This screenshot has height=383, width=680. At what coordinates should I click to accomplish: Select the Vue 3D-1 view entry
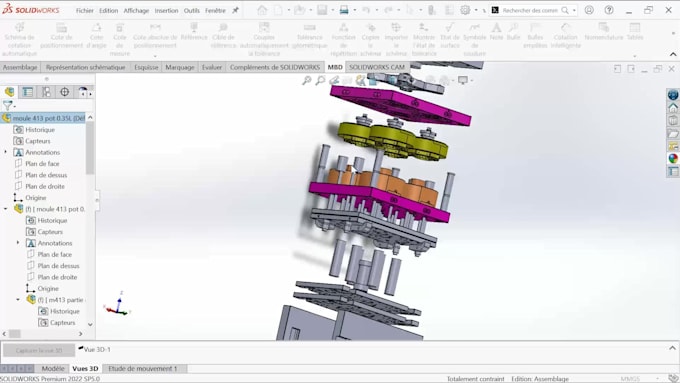[94, 349]
